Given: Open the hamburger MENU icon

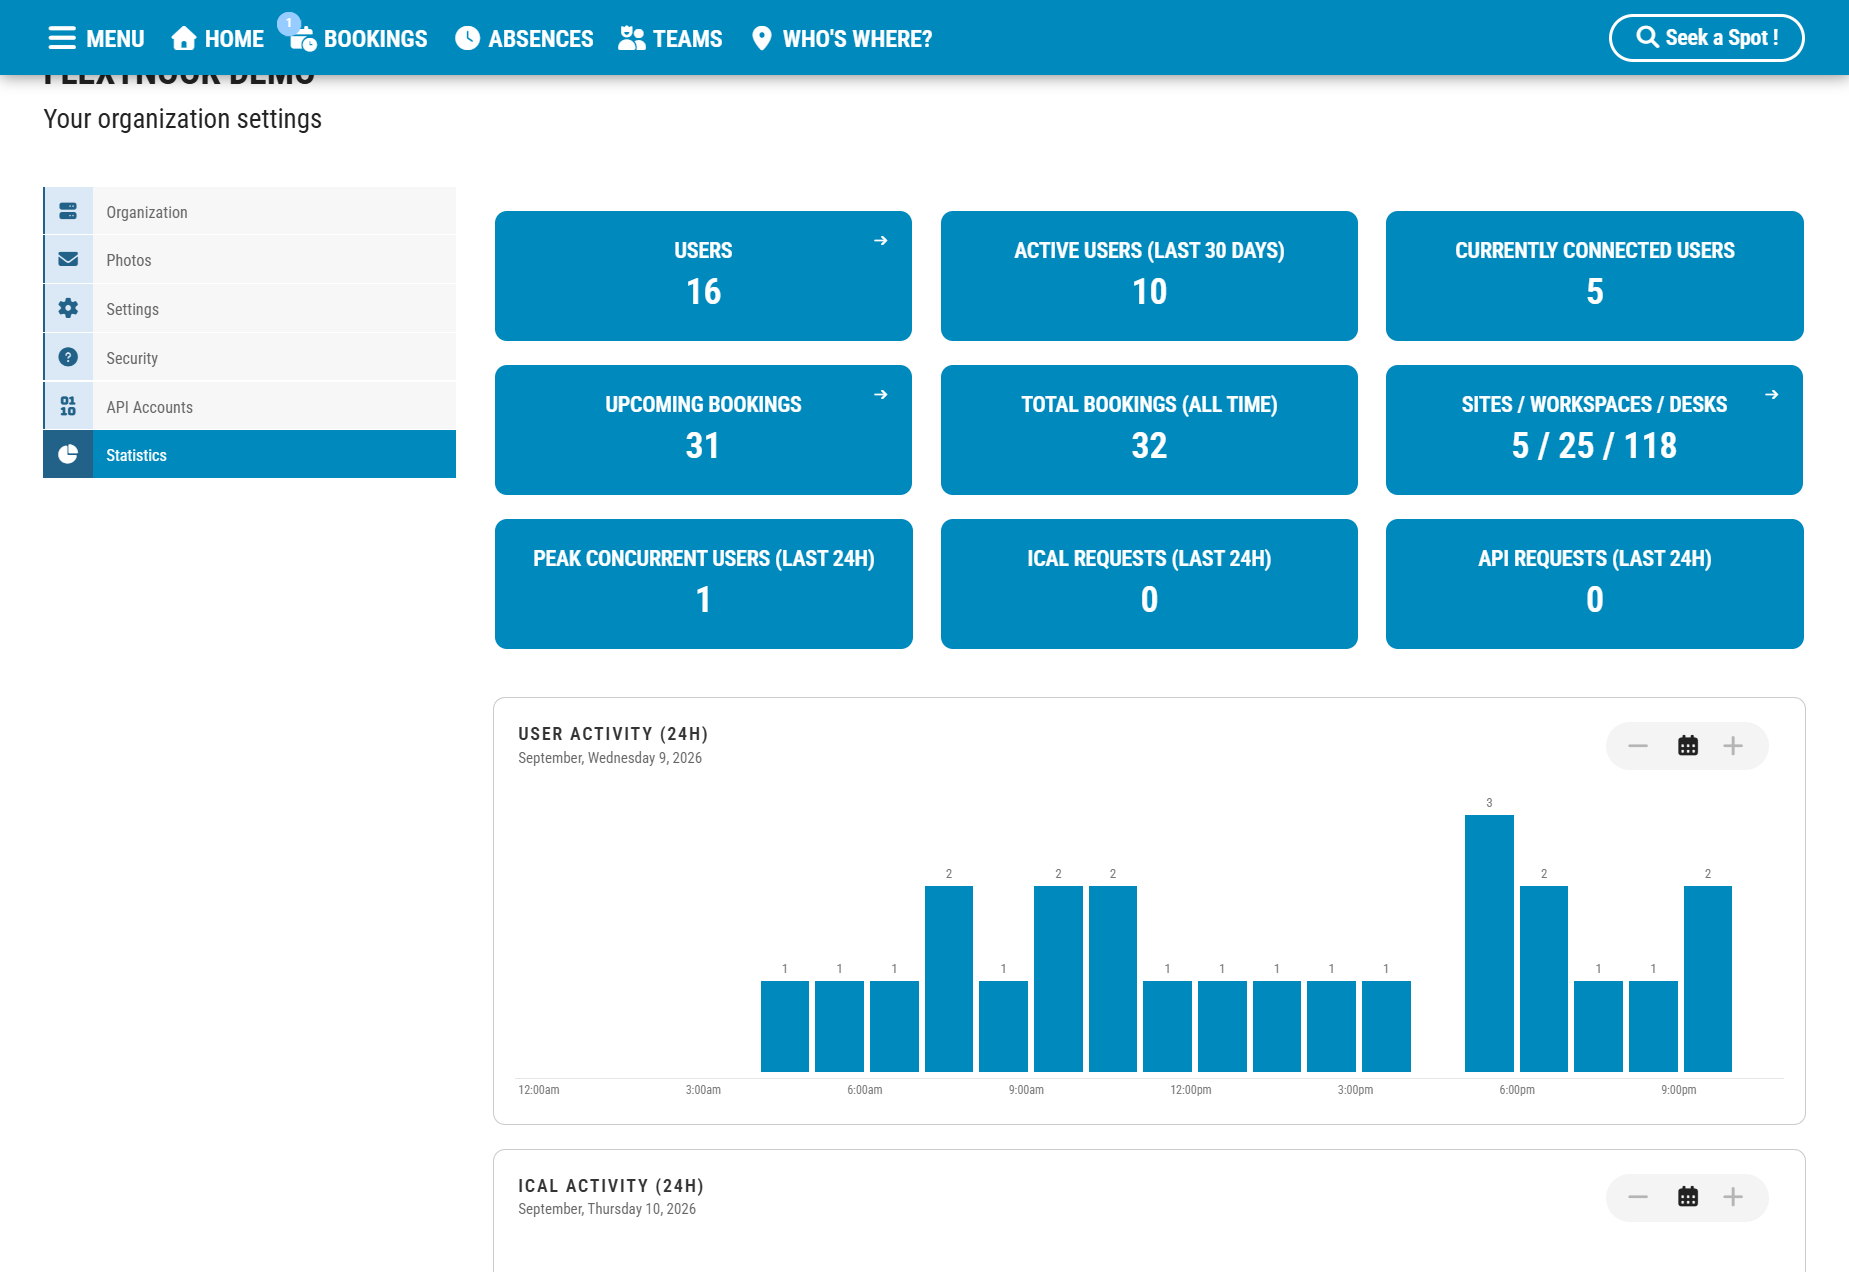Looking at the screenshot, I should 62,38.
